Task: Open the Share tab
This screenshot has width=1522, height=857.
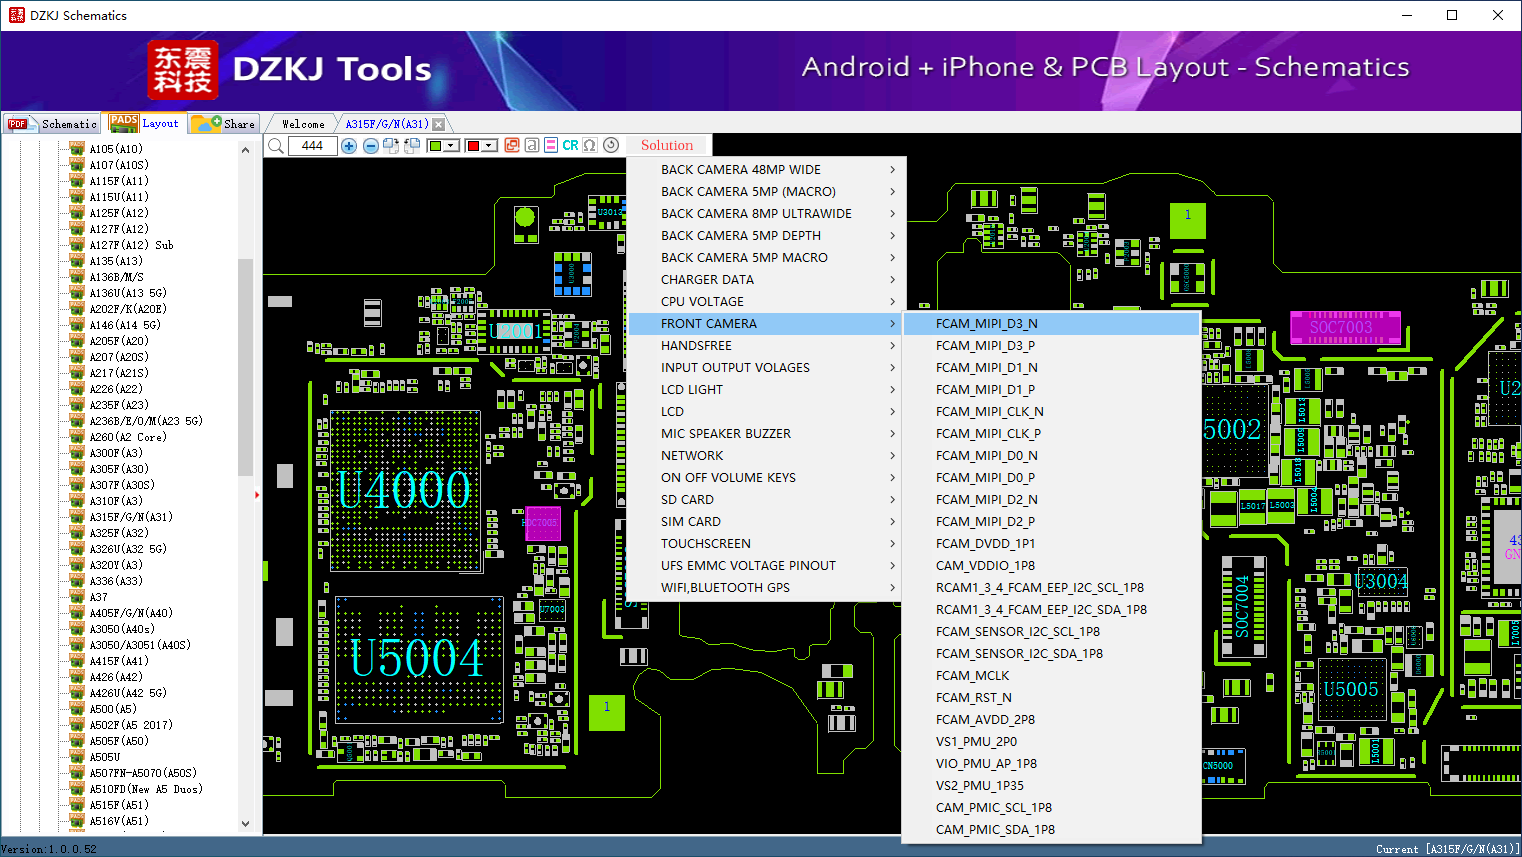Action: point(225,124)
